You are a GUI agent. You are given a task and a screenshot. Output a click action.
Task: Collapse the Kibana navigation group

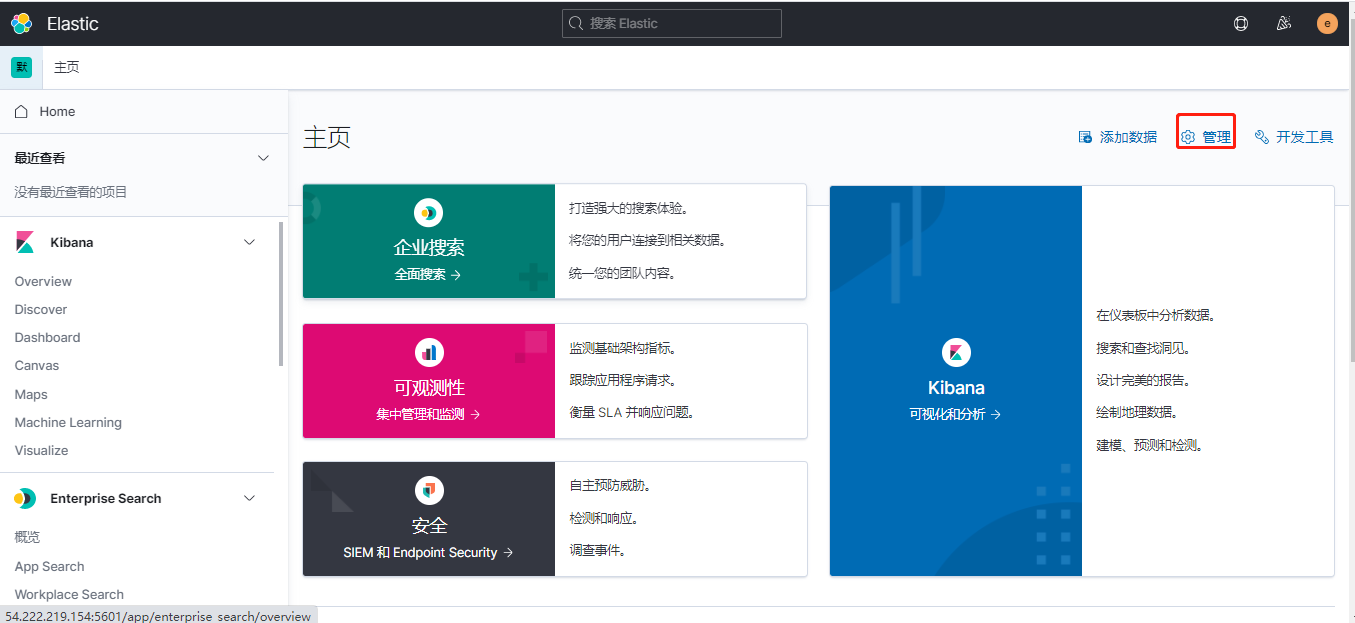tap(250, 243)
